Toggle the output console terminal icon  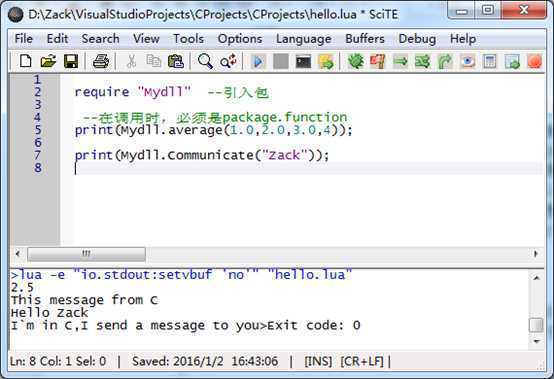point(303,61)
